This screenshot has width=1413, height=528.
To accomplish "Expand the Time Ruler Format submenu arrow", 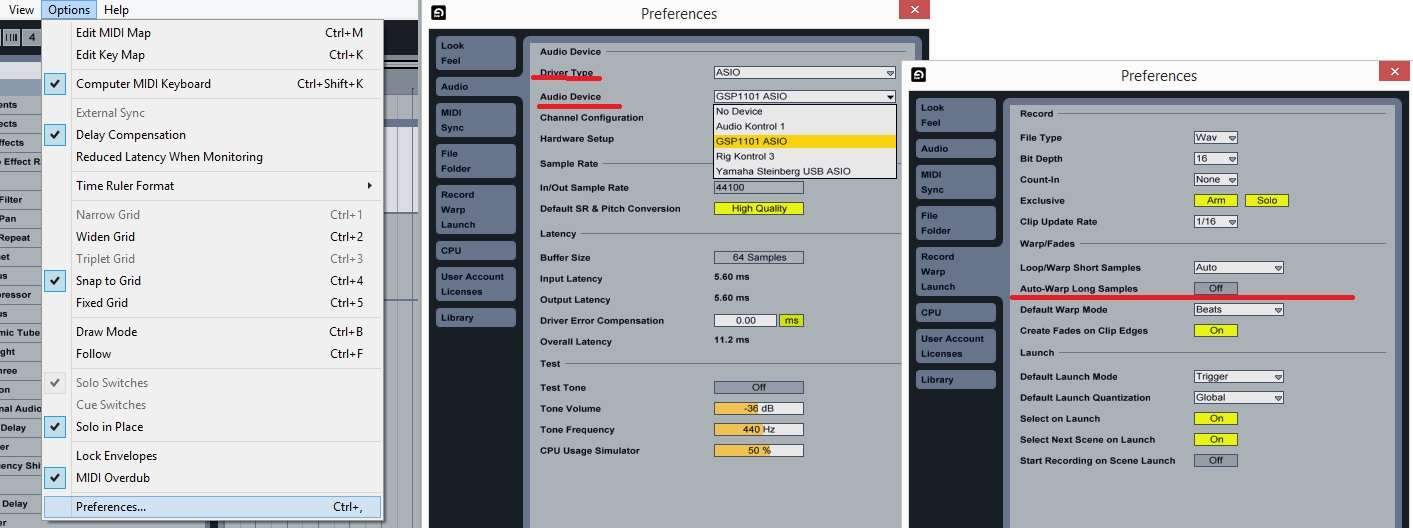I will (369, 186).
